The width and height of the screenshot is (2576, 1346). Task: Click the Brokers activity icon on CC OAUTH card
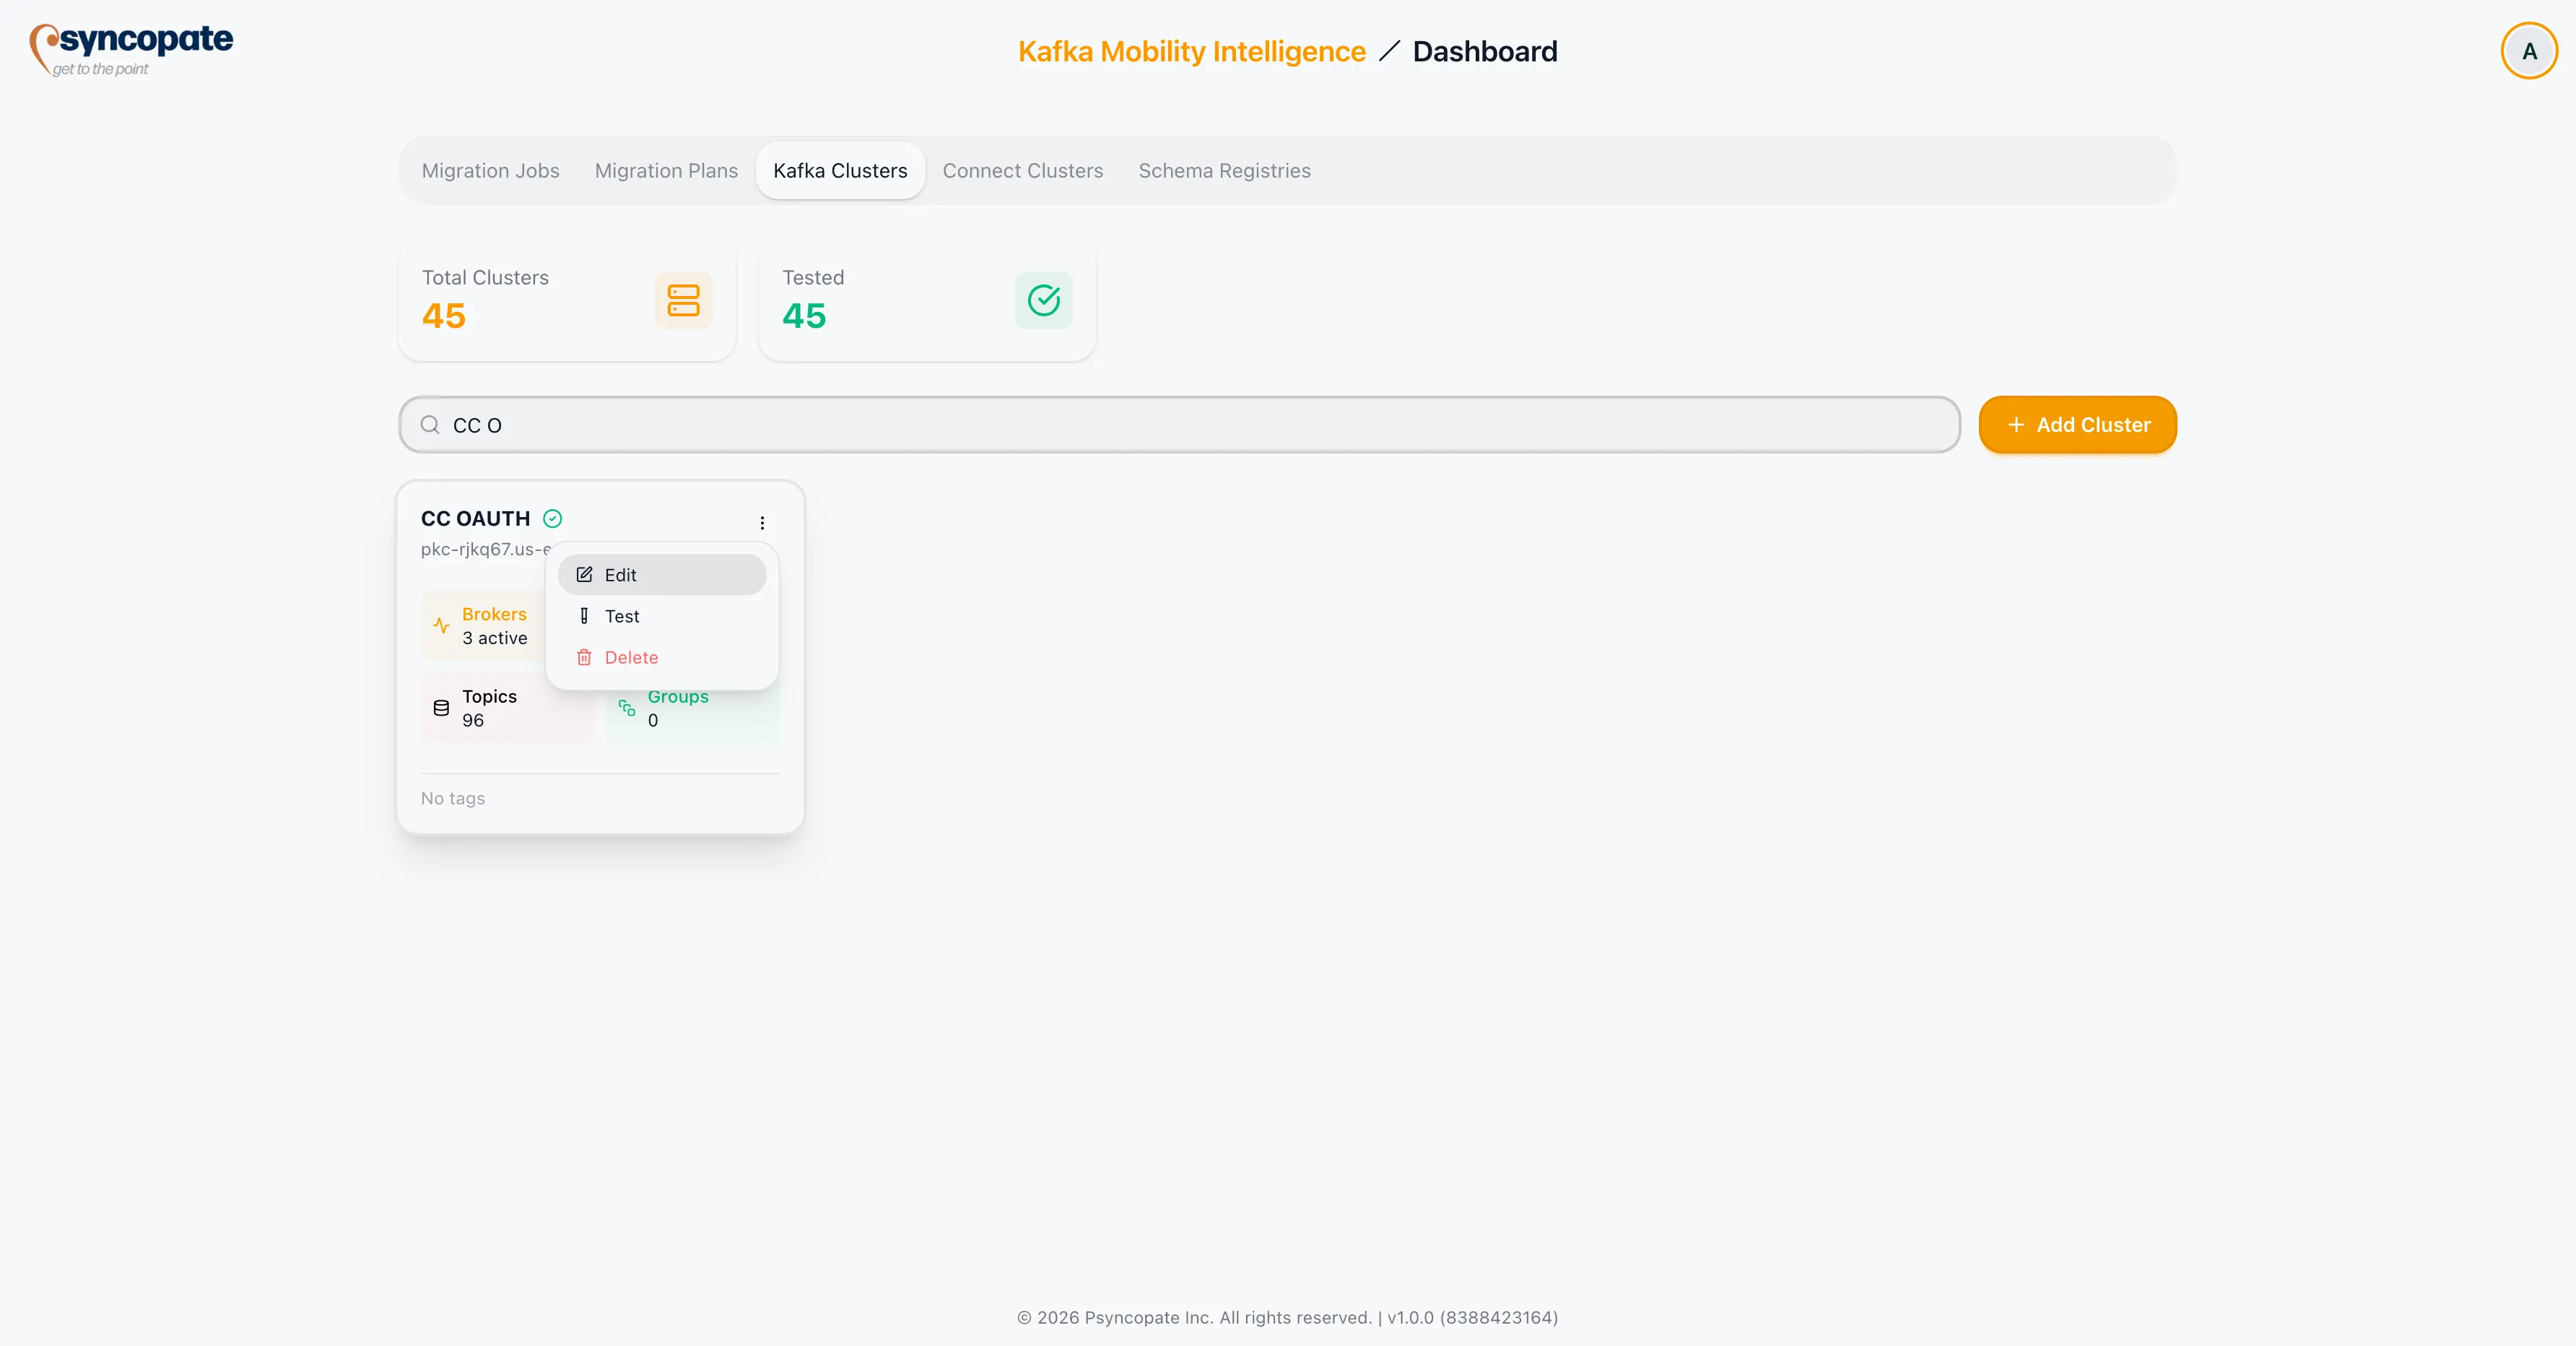[x=442, y=626]
